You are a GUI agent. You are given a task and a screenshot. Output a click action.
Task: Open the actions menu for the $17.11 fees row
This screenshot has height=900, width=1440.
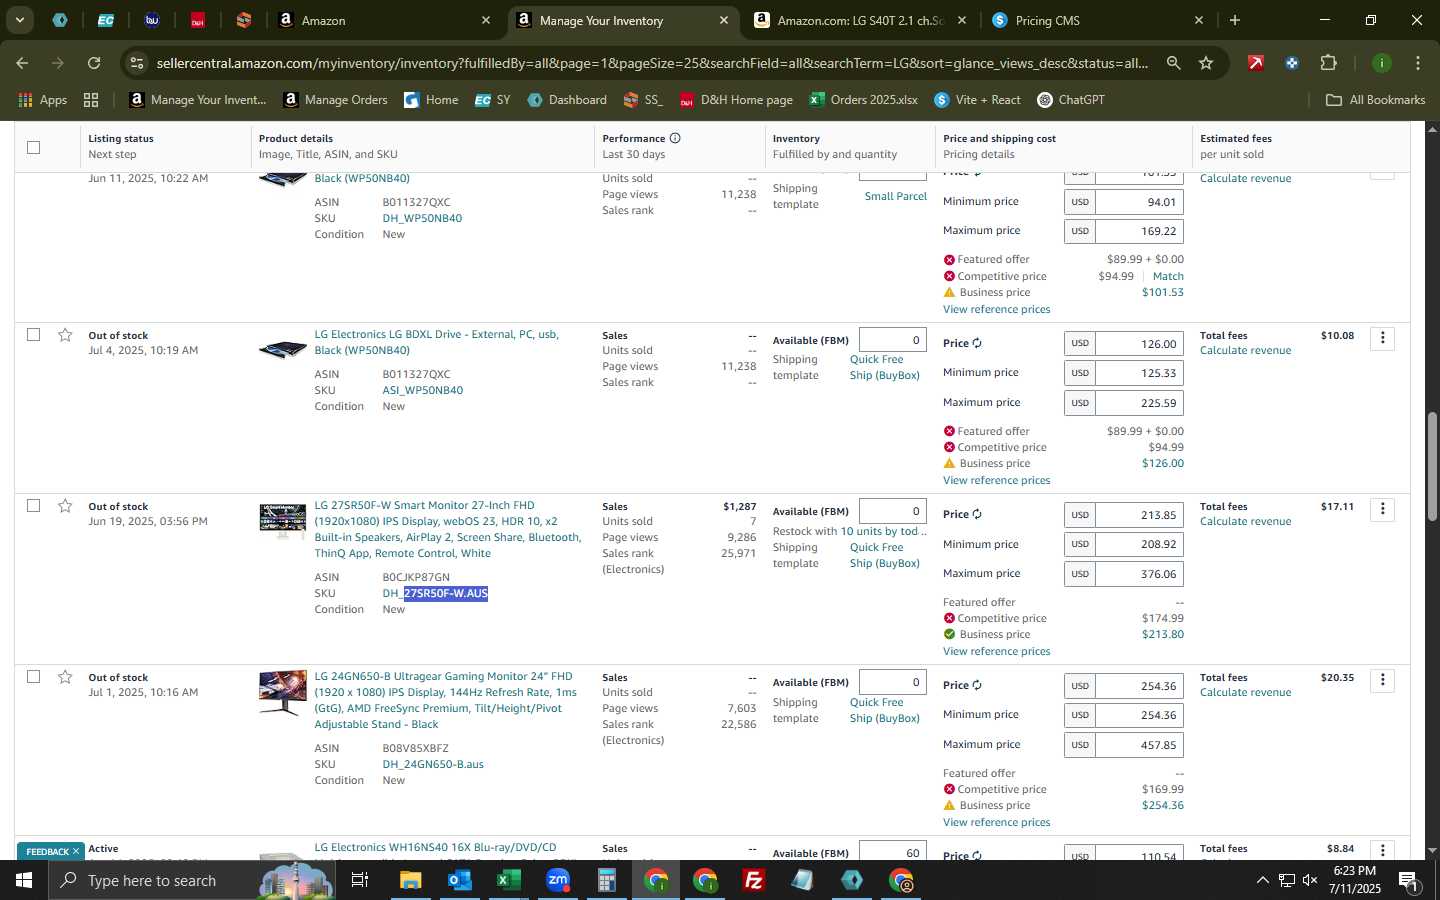tap(1382, 509)
